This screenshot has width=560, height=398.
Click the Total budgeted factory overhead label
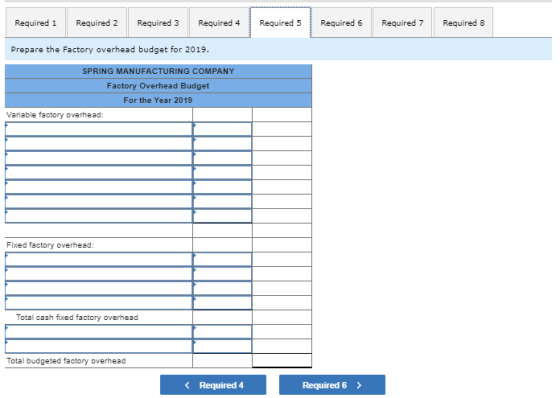coord(66,361)
